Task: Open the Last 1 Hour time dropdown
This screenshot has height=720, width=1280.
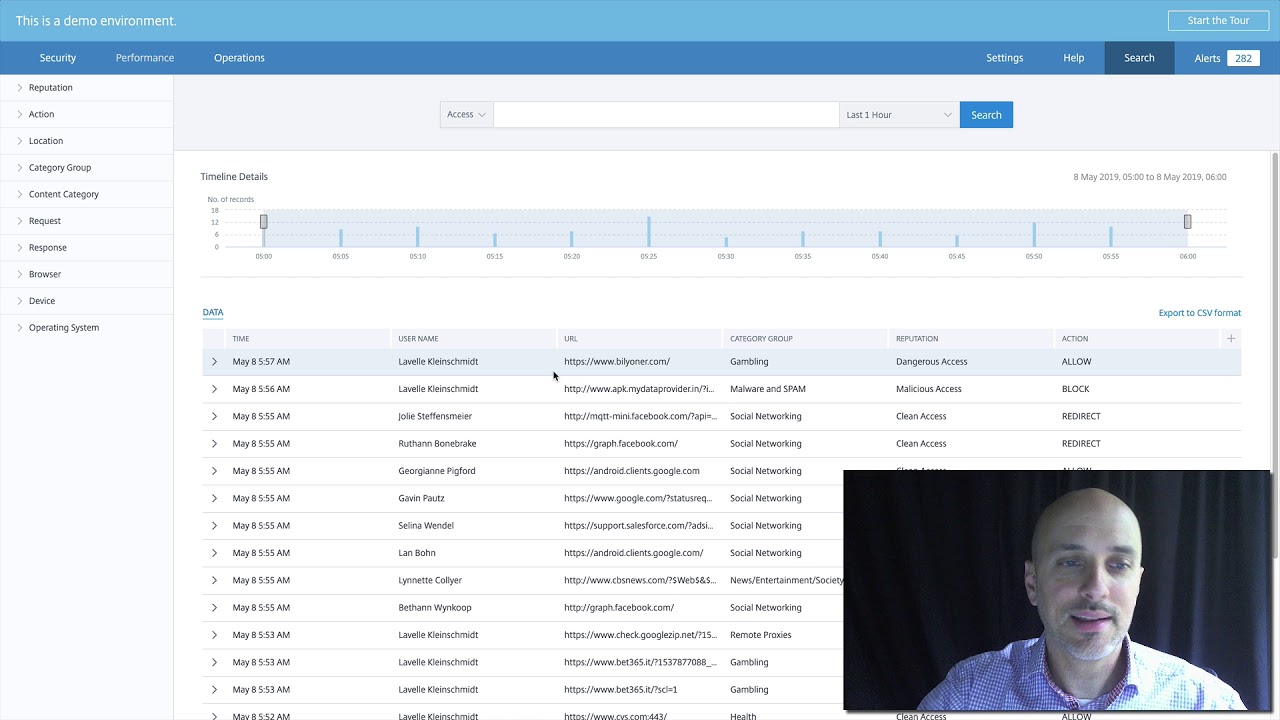Action: pyautogui.click(x=899, y=115)
